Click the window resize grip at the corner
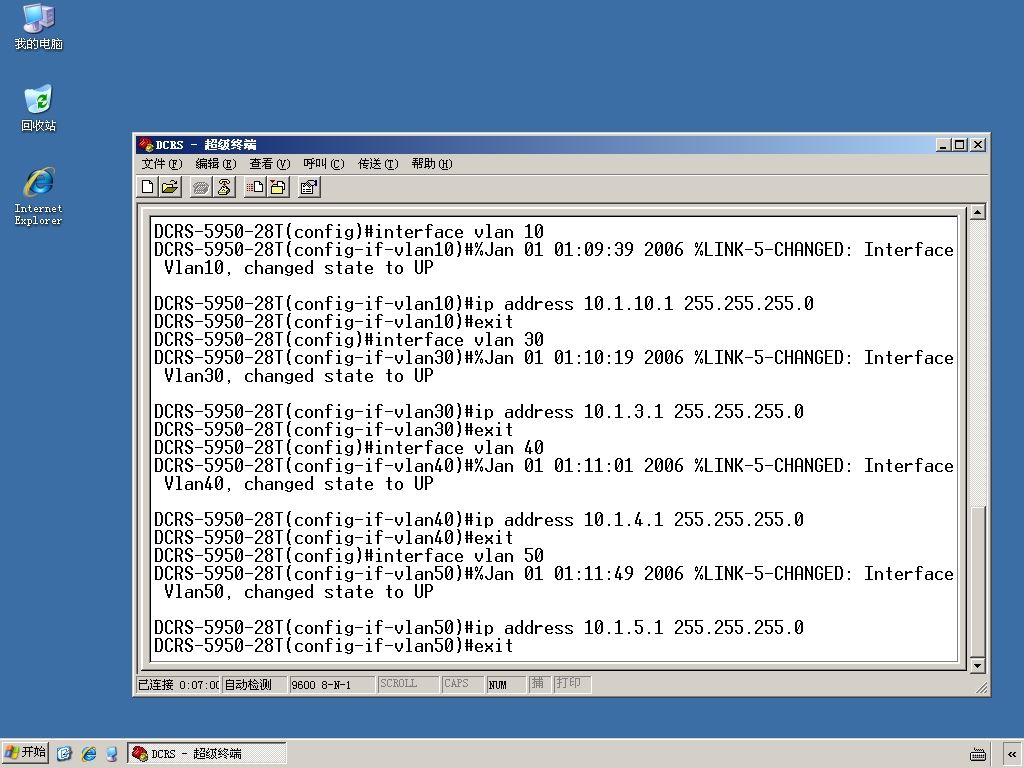1024x768 pixels. click(982, 688)
